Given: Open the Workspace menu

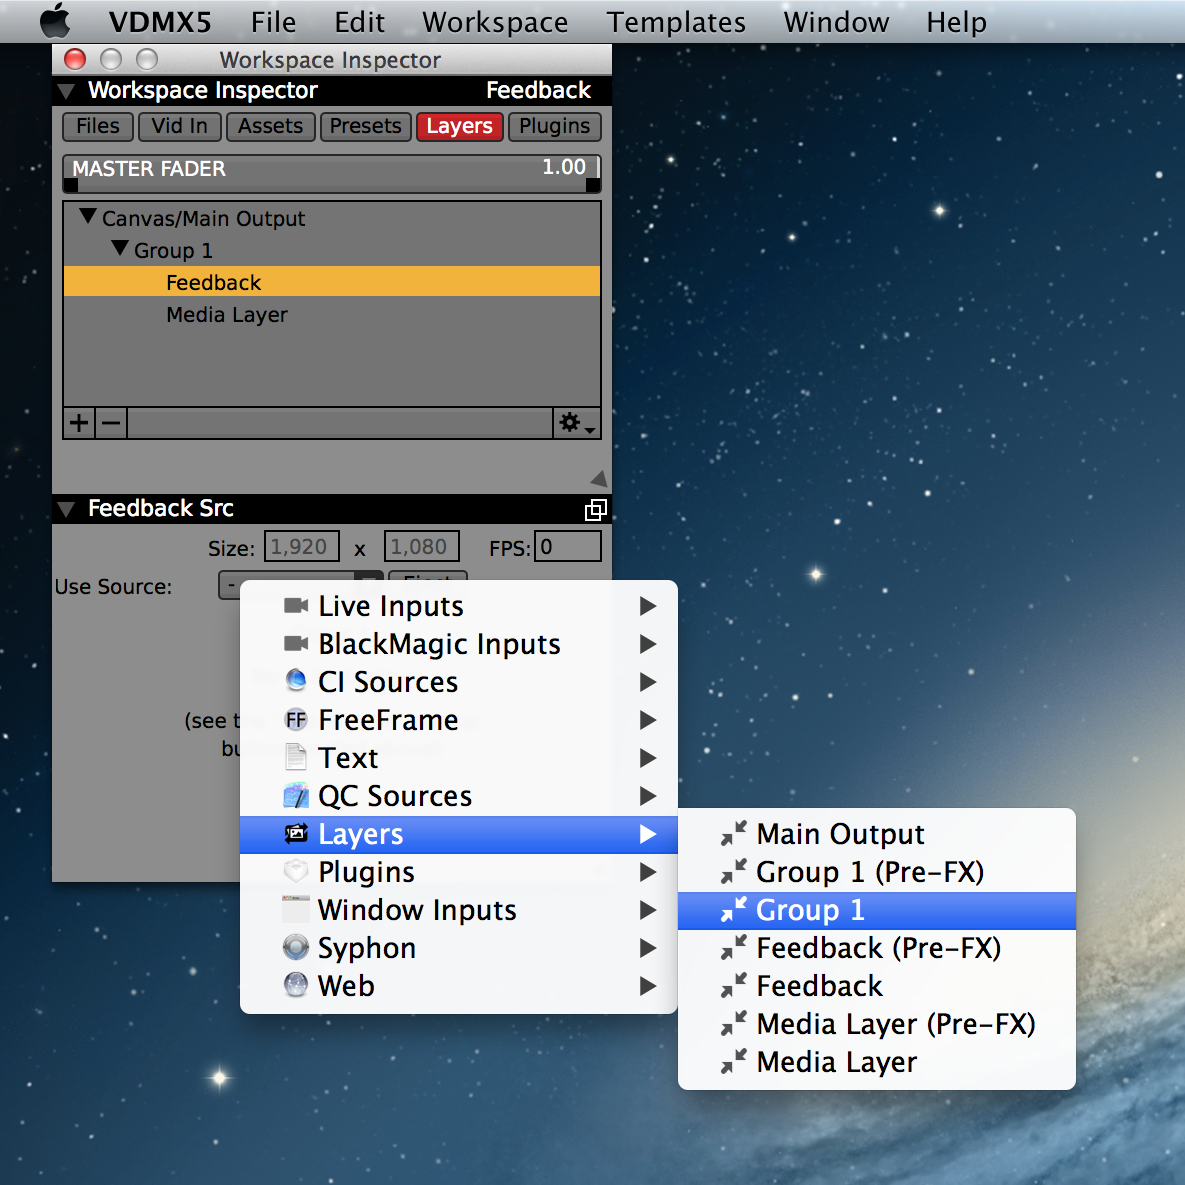Looking at the screenshot, I should click(494, 22).
